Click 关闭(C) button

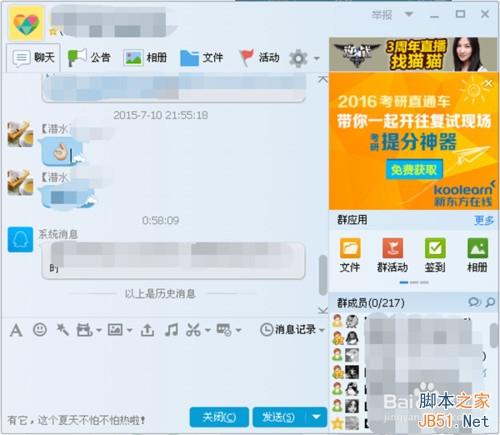[219, 417]
